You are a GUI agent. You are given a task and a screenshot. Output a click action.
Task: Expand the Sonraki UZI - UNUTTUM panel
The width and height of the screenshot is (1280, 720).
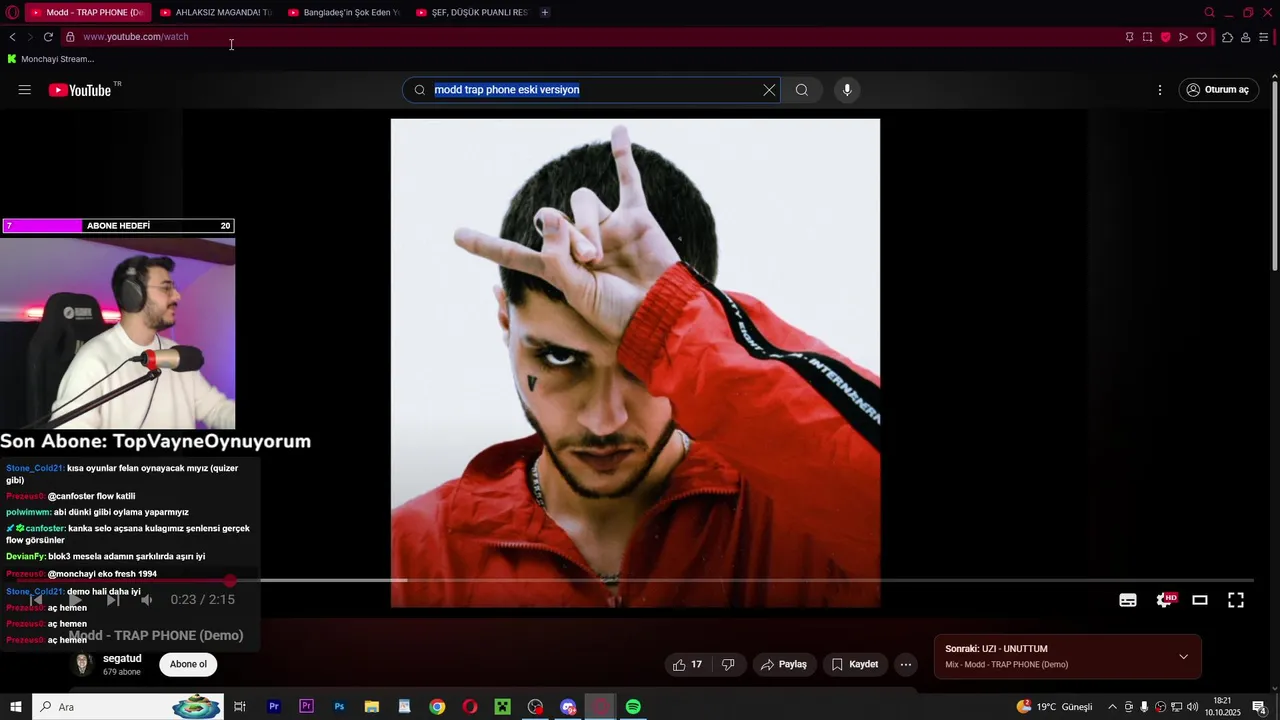point(1184,657)
